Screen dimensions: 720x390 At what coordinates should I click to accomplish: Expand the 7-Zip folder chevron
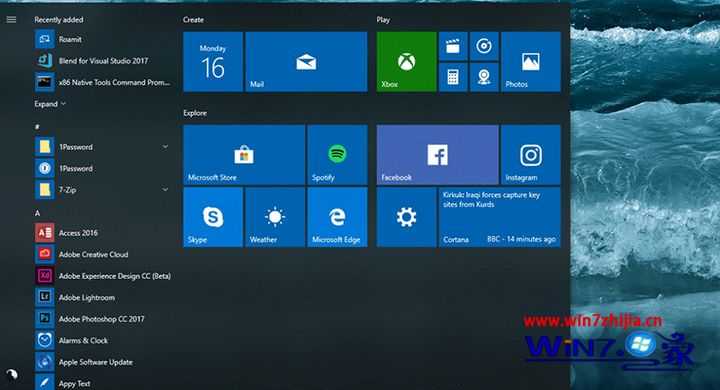165,189
